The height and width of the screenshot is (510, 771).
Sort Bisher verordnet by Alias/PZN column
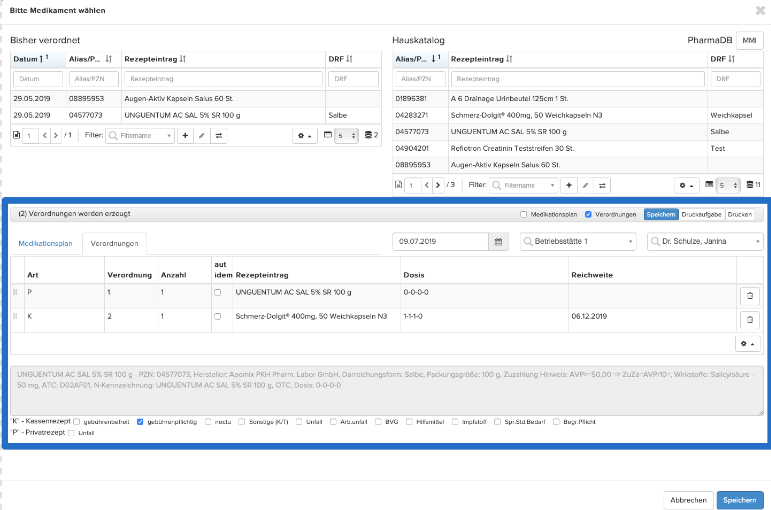109,59
